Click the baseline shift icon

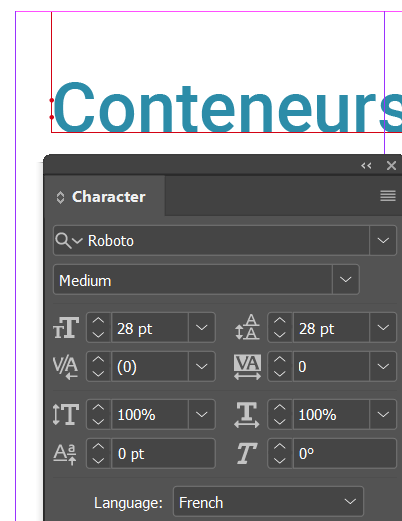[65, 454]
